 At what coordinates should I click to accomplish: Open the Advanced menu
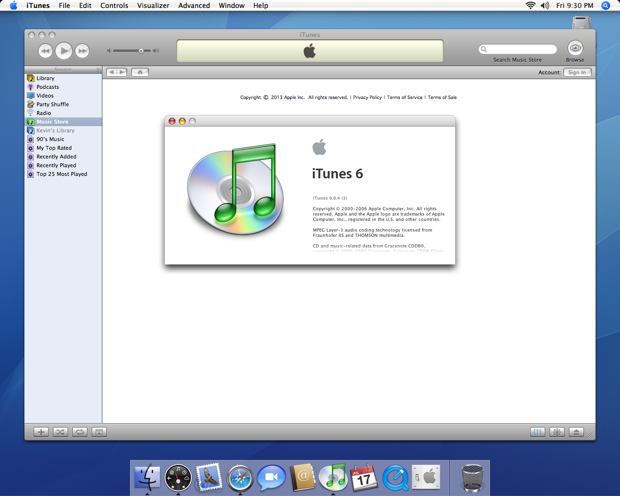pos(194,6)
